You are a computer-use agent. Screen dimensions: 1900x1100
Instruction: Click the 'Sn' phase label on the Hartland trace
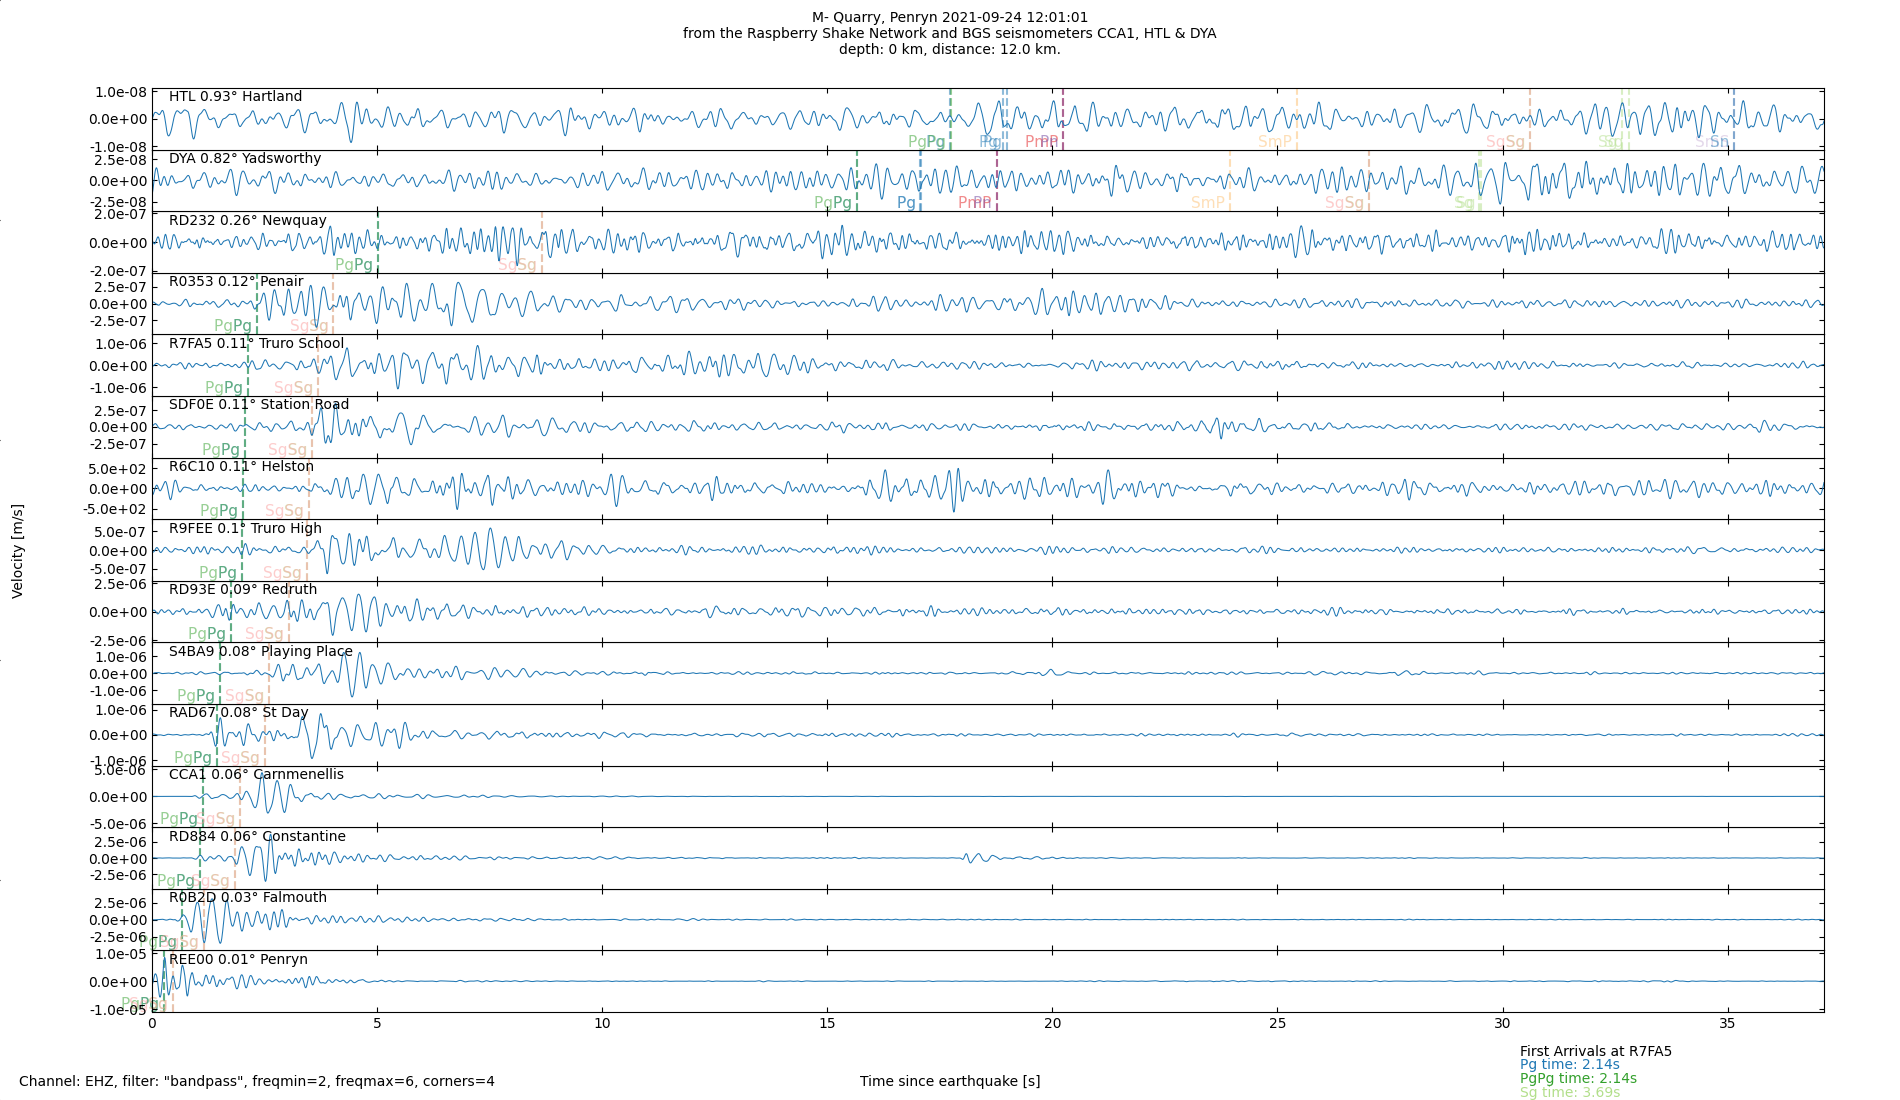click(1719, 141)
